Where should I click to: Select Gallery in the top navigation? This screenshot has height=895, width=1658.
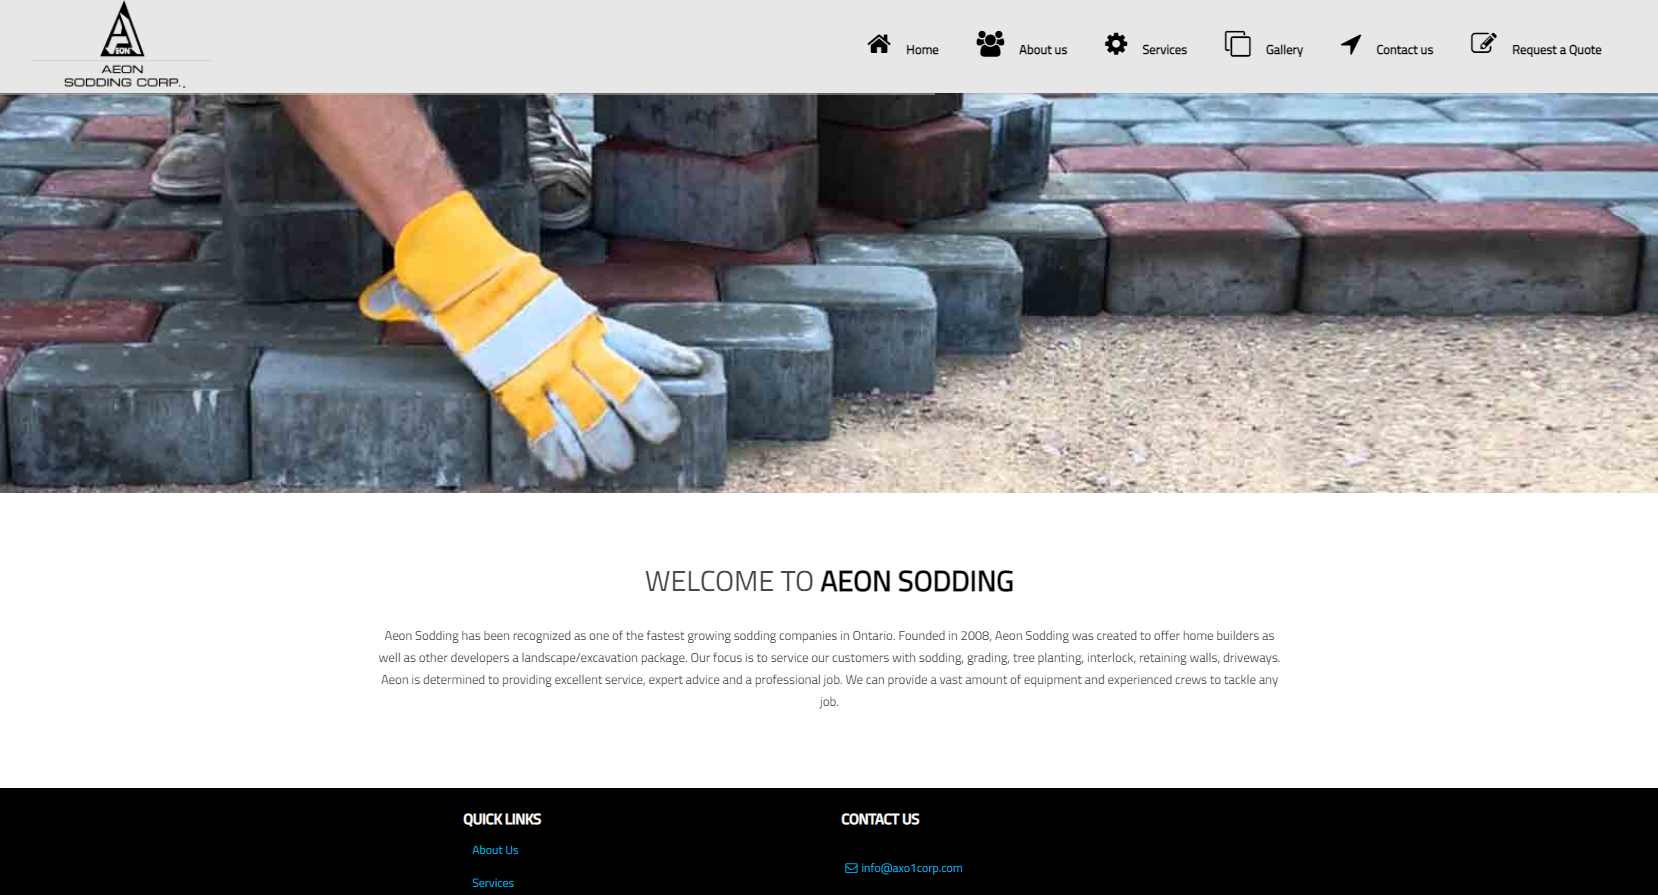point(1284,50)
